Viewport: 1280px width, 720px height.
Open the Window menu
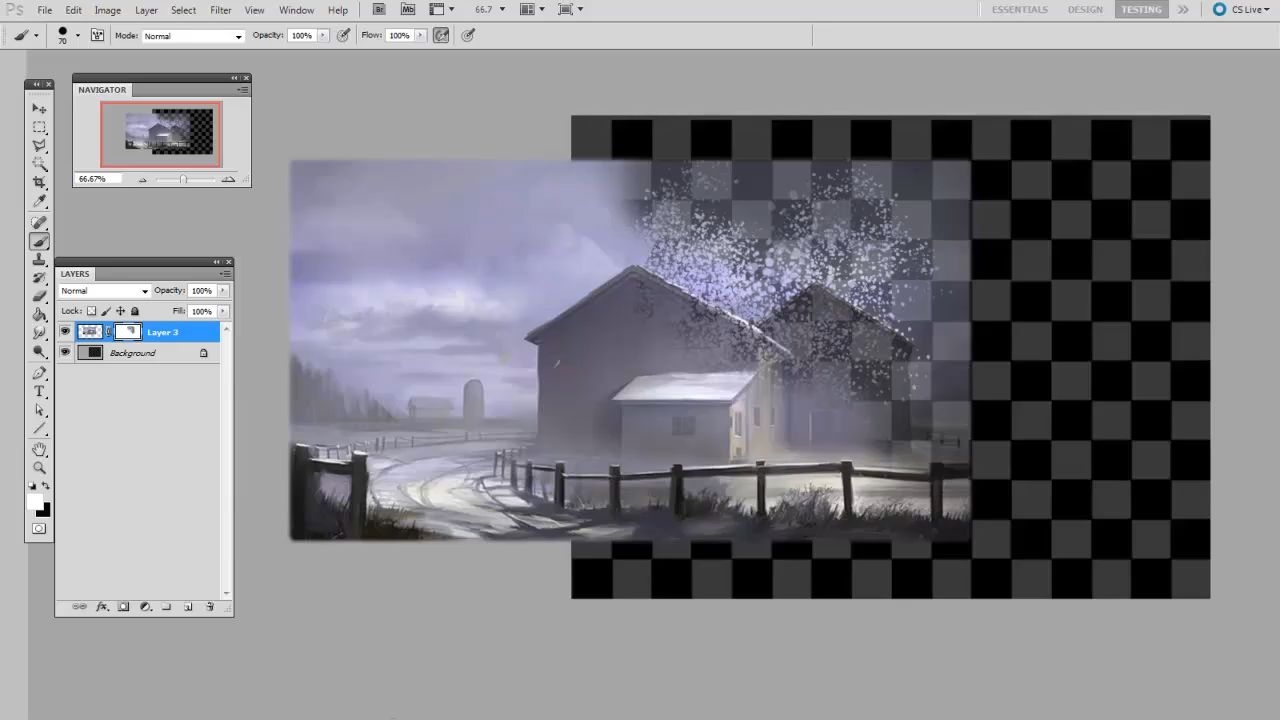click(296, 10)
